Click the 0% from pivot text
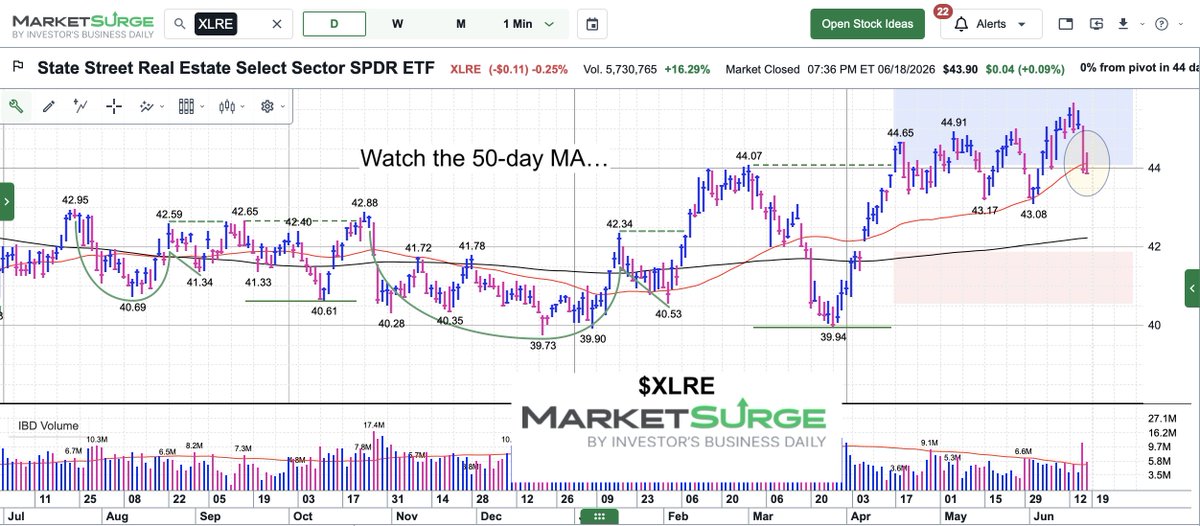 [x=1139, y=69]
